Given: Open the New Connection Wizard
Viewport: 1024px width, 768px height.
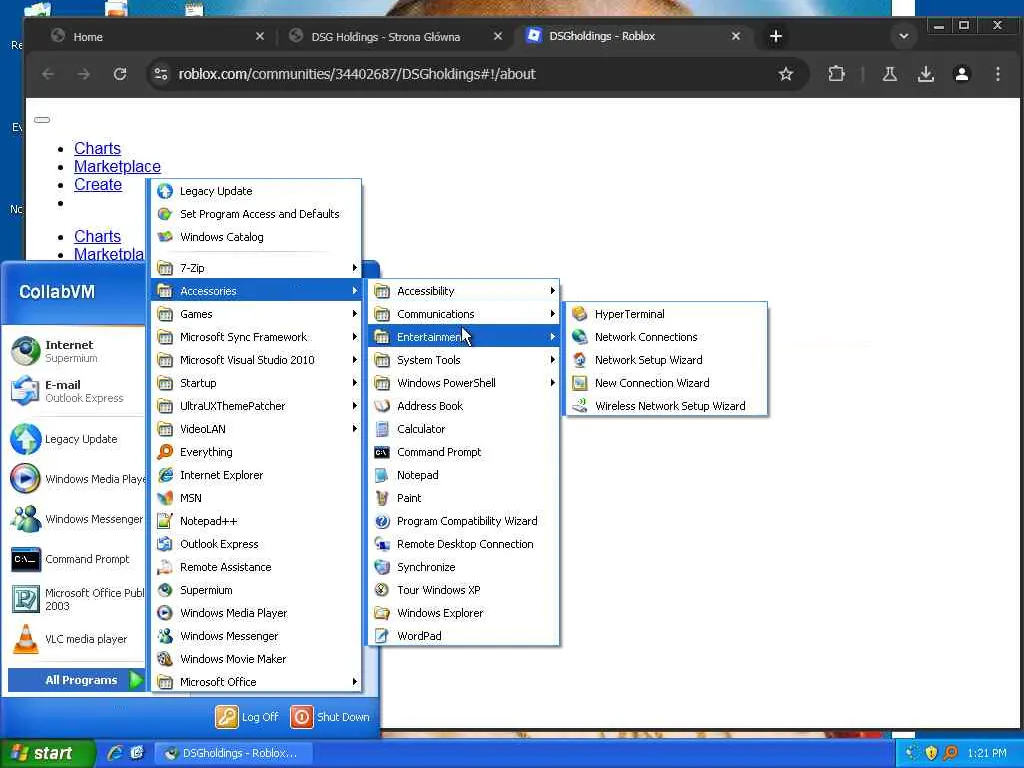Looking at the screenshot, I should coord(666,383).
